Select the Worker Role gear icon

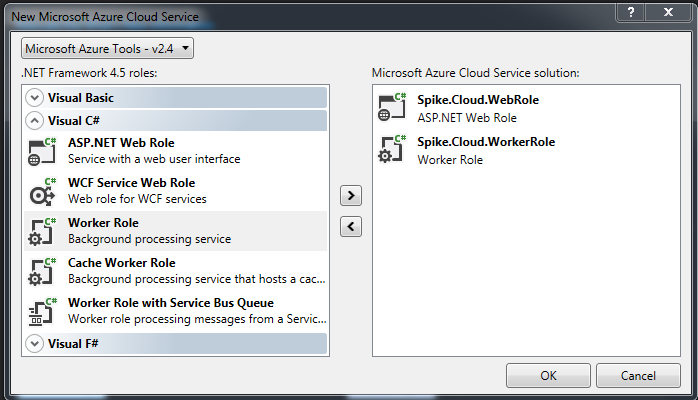42,231
